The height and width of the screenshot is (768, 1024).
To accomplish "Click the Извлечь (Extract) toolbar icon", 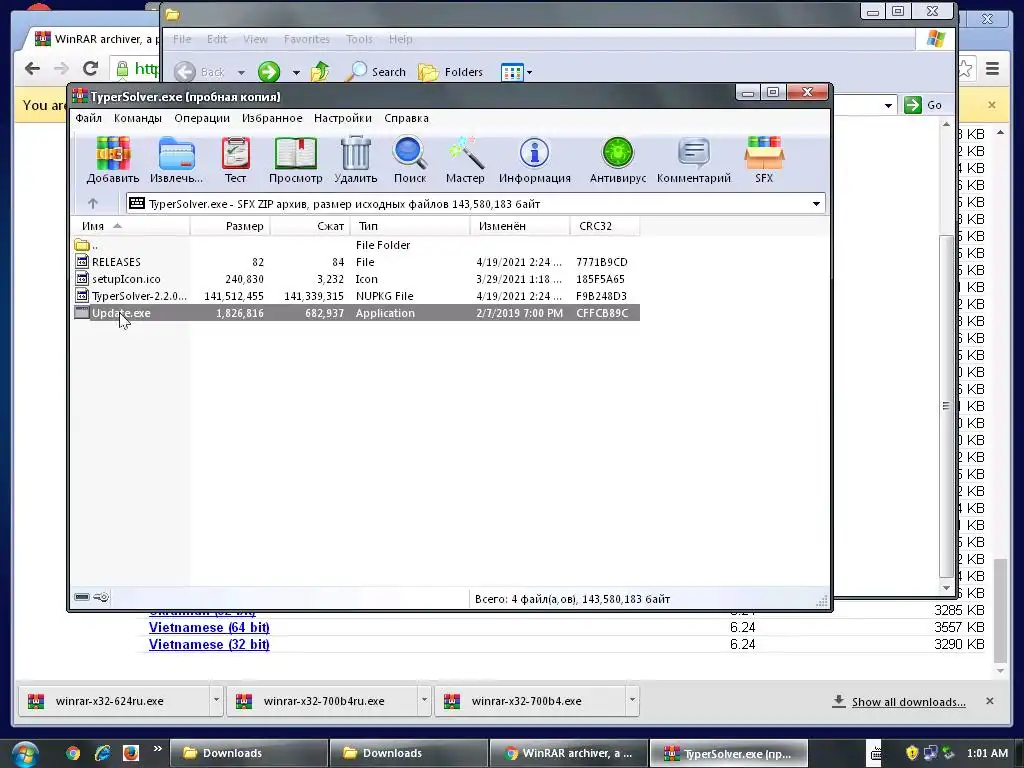I will pyautogui.click(x=176, y=160).
